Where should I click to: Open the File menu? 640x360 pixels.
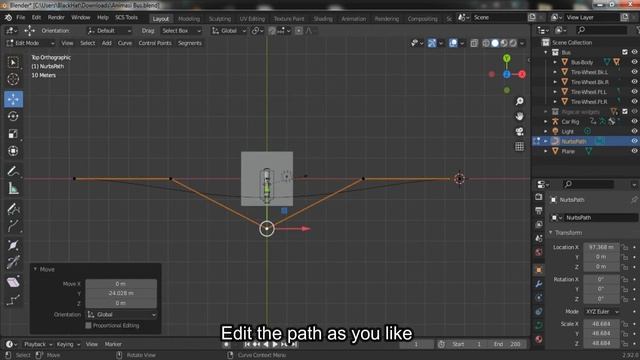(x=20, y=18)
